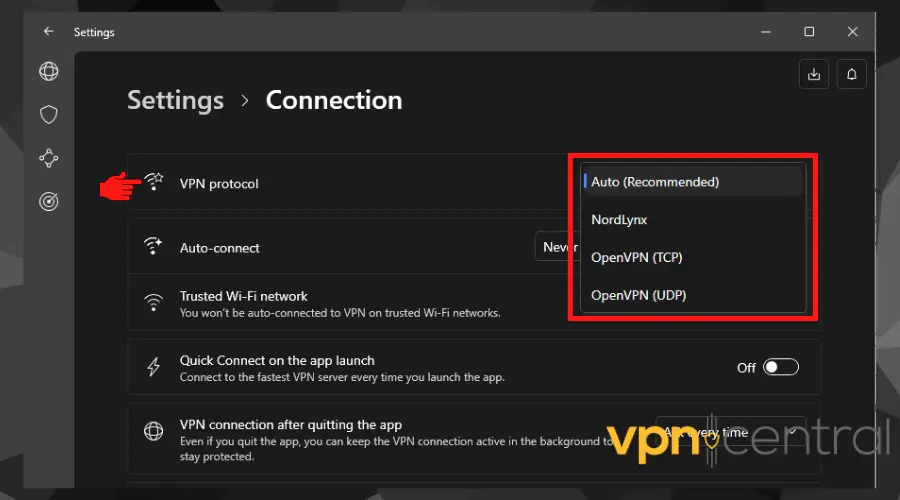Maximize the Settings window

tap(809, 32)
